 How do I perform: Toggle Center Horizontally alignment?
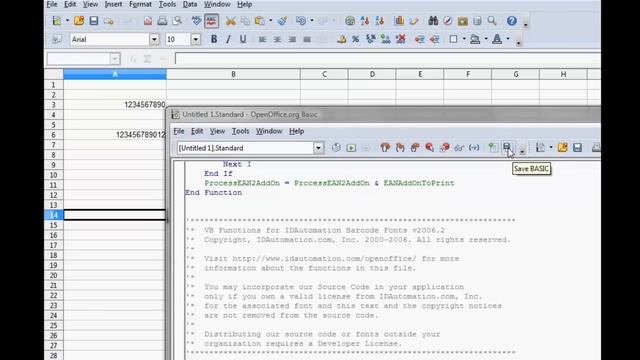click(x=277, y=39)
